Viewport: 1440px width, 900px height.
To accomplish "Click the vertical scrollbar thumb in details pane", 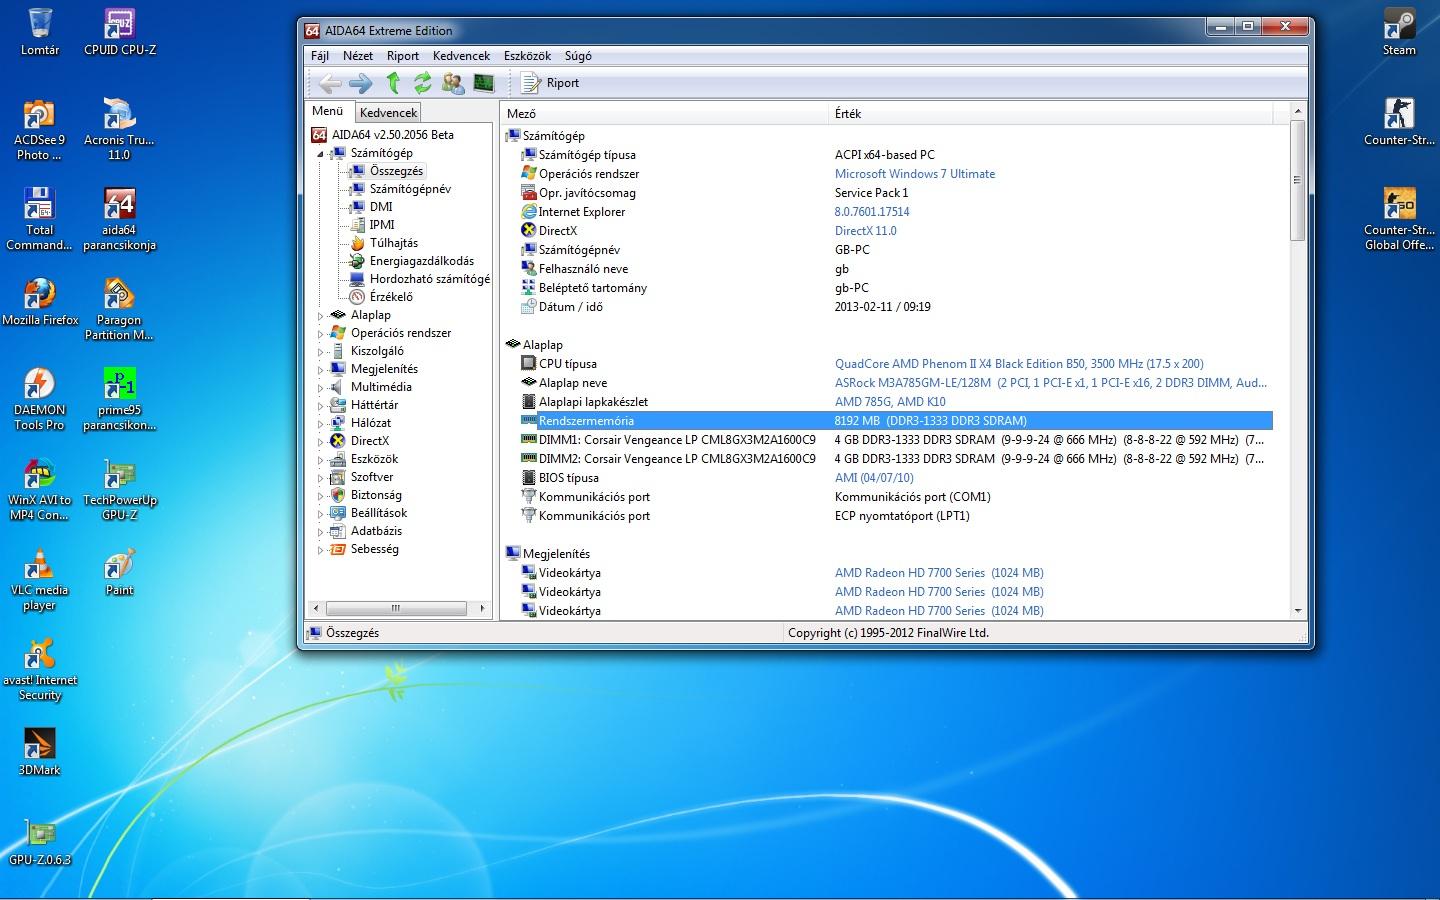I will [1298, 180].
